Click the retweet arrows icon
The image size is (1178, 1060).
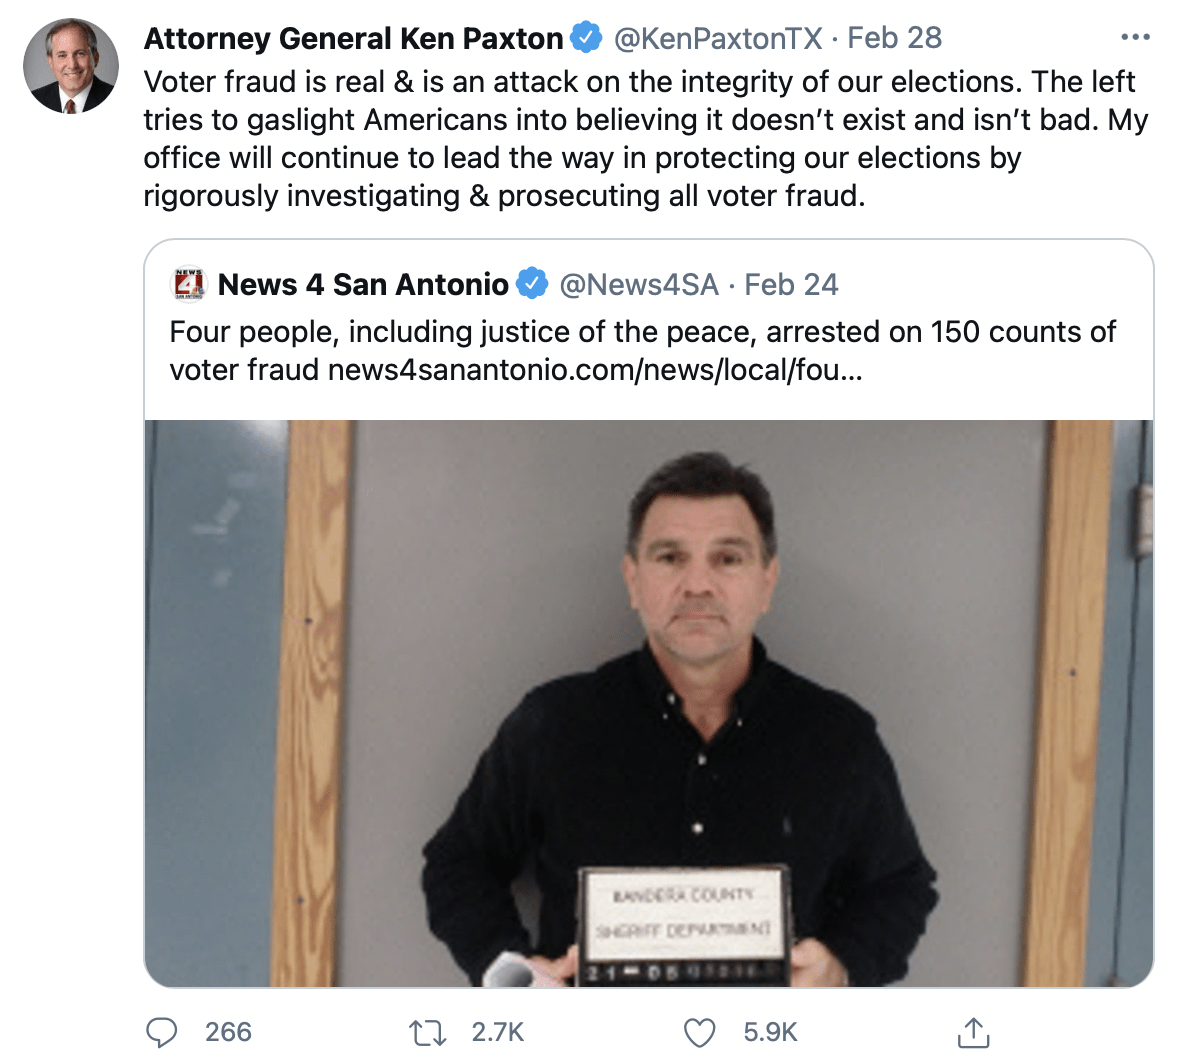[x=427, y=1033]
